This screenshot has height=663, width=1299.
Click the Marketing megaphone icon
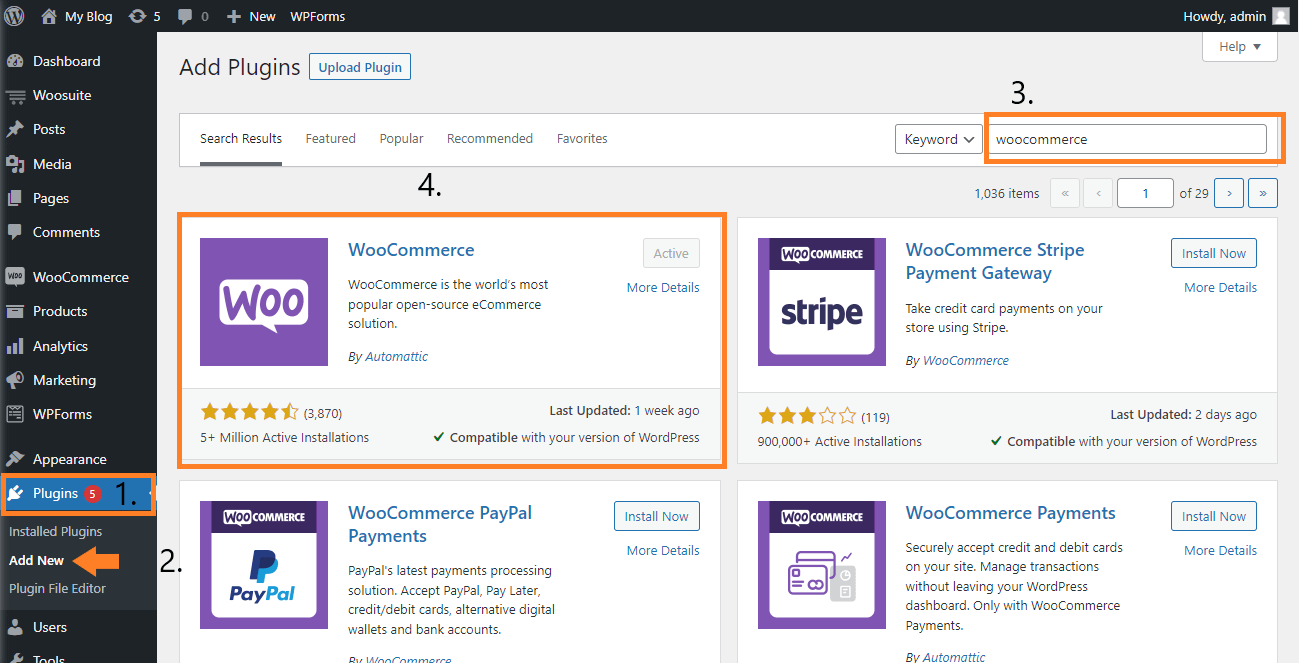coord(15,380)
